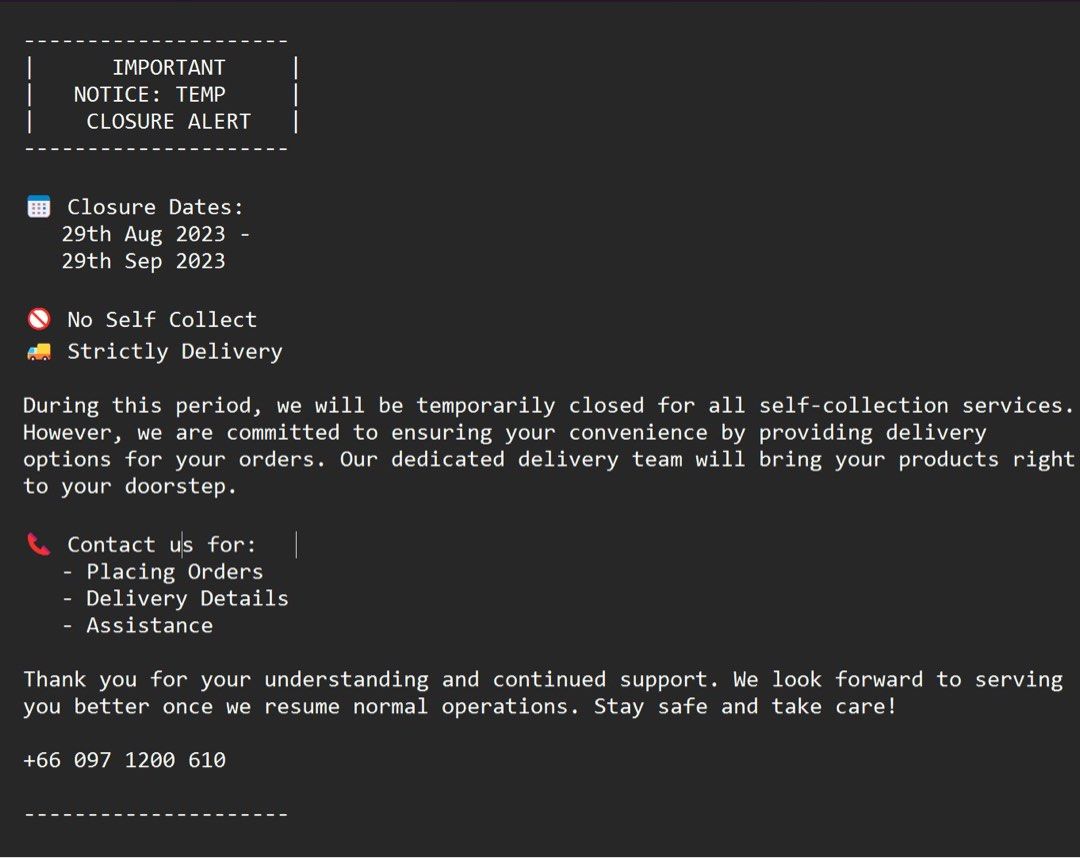This screenshot has height=858, width=1080.
Task: Click the word 'self-collection' in the paragraph
Action: [853, 405]
